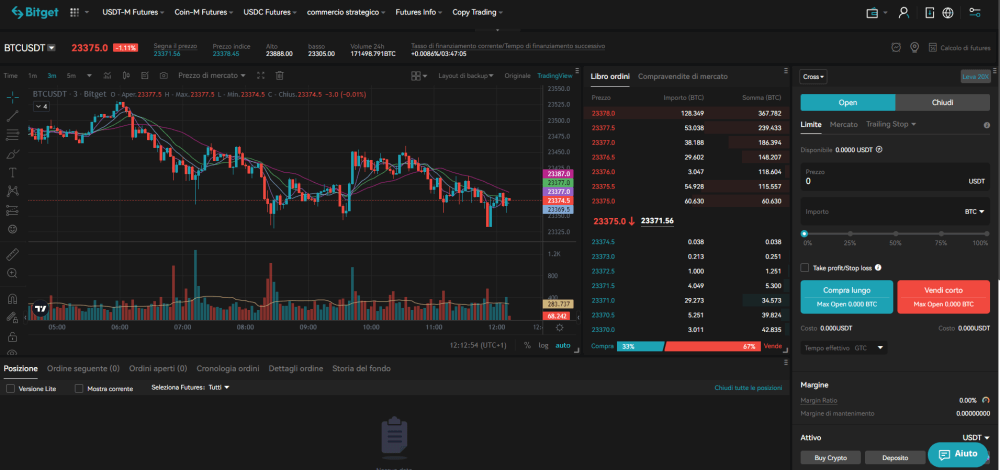Switch to Compravendite di mercato tab
The image size is (1000, 470).
click(x=682, y=77)
